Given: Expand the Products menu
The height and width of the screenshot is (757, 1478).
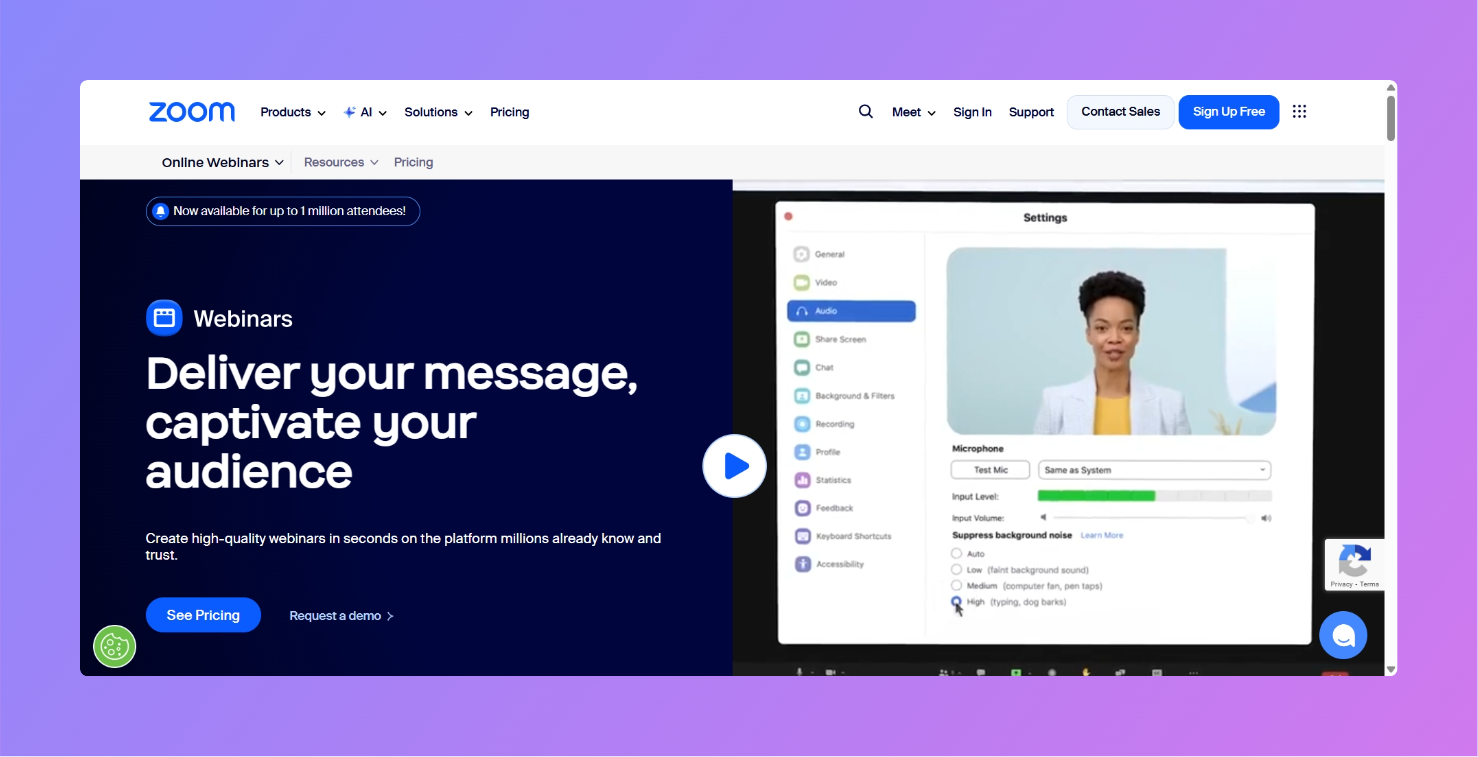Looking at the screenshot, I should pos(293,112).
